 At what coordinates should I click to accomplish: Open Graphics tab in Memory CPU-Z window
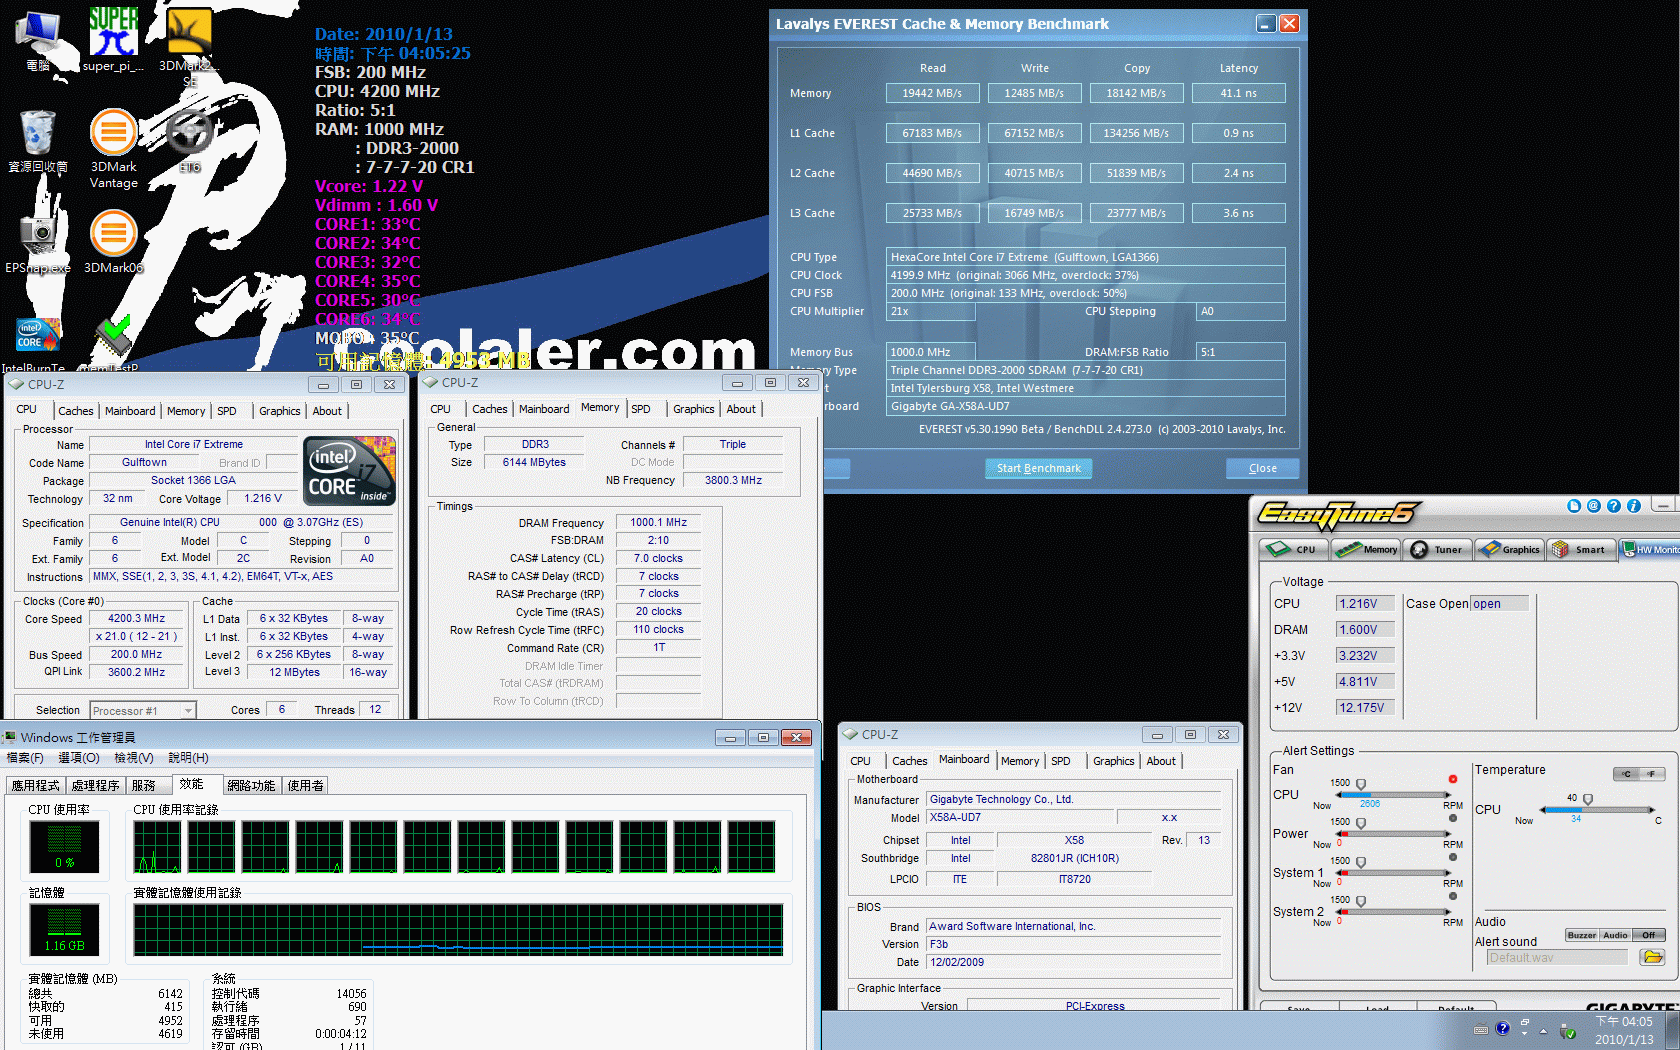(x=693, y=409)
